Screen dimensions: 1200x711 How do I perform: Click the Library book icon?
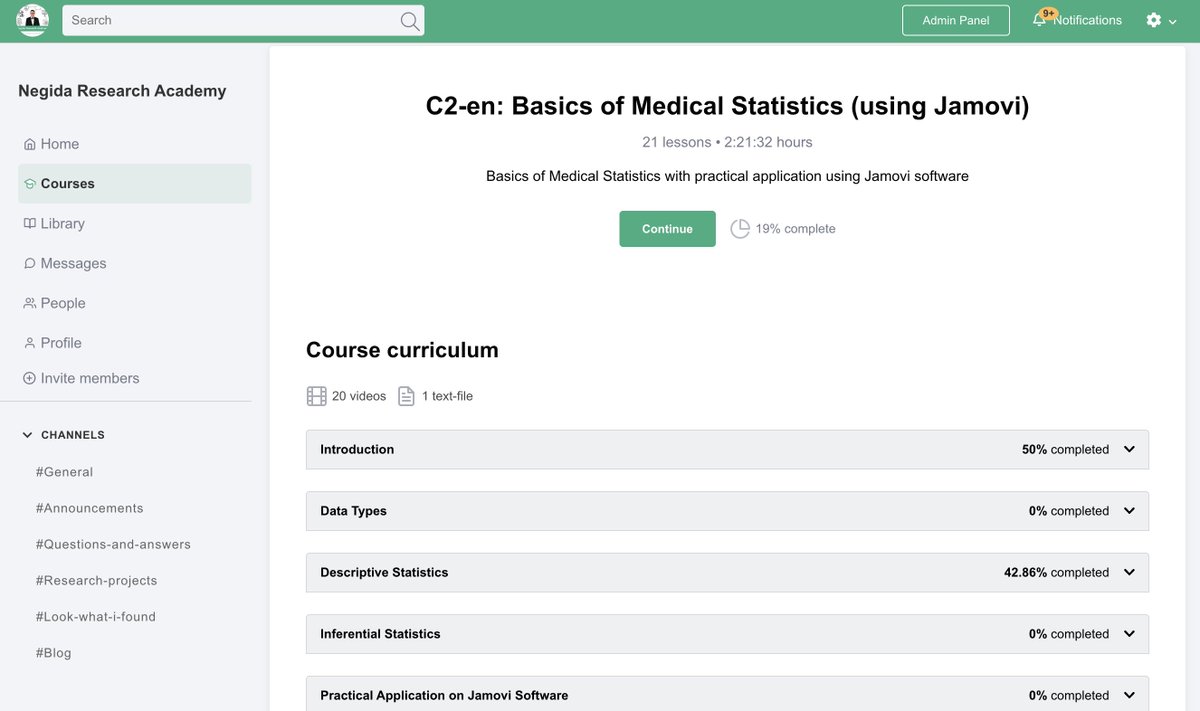pyautogui.click(x=30, y=224)
